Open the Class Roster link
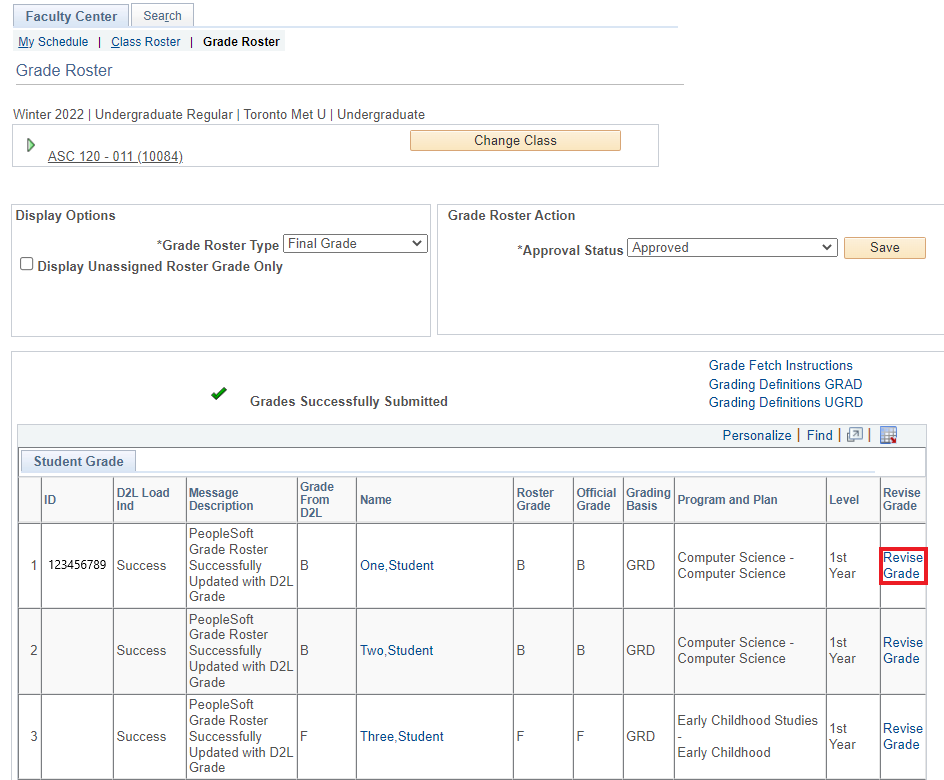This screenshot has width=944, height=780. (x=146, y=42)
